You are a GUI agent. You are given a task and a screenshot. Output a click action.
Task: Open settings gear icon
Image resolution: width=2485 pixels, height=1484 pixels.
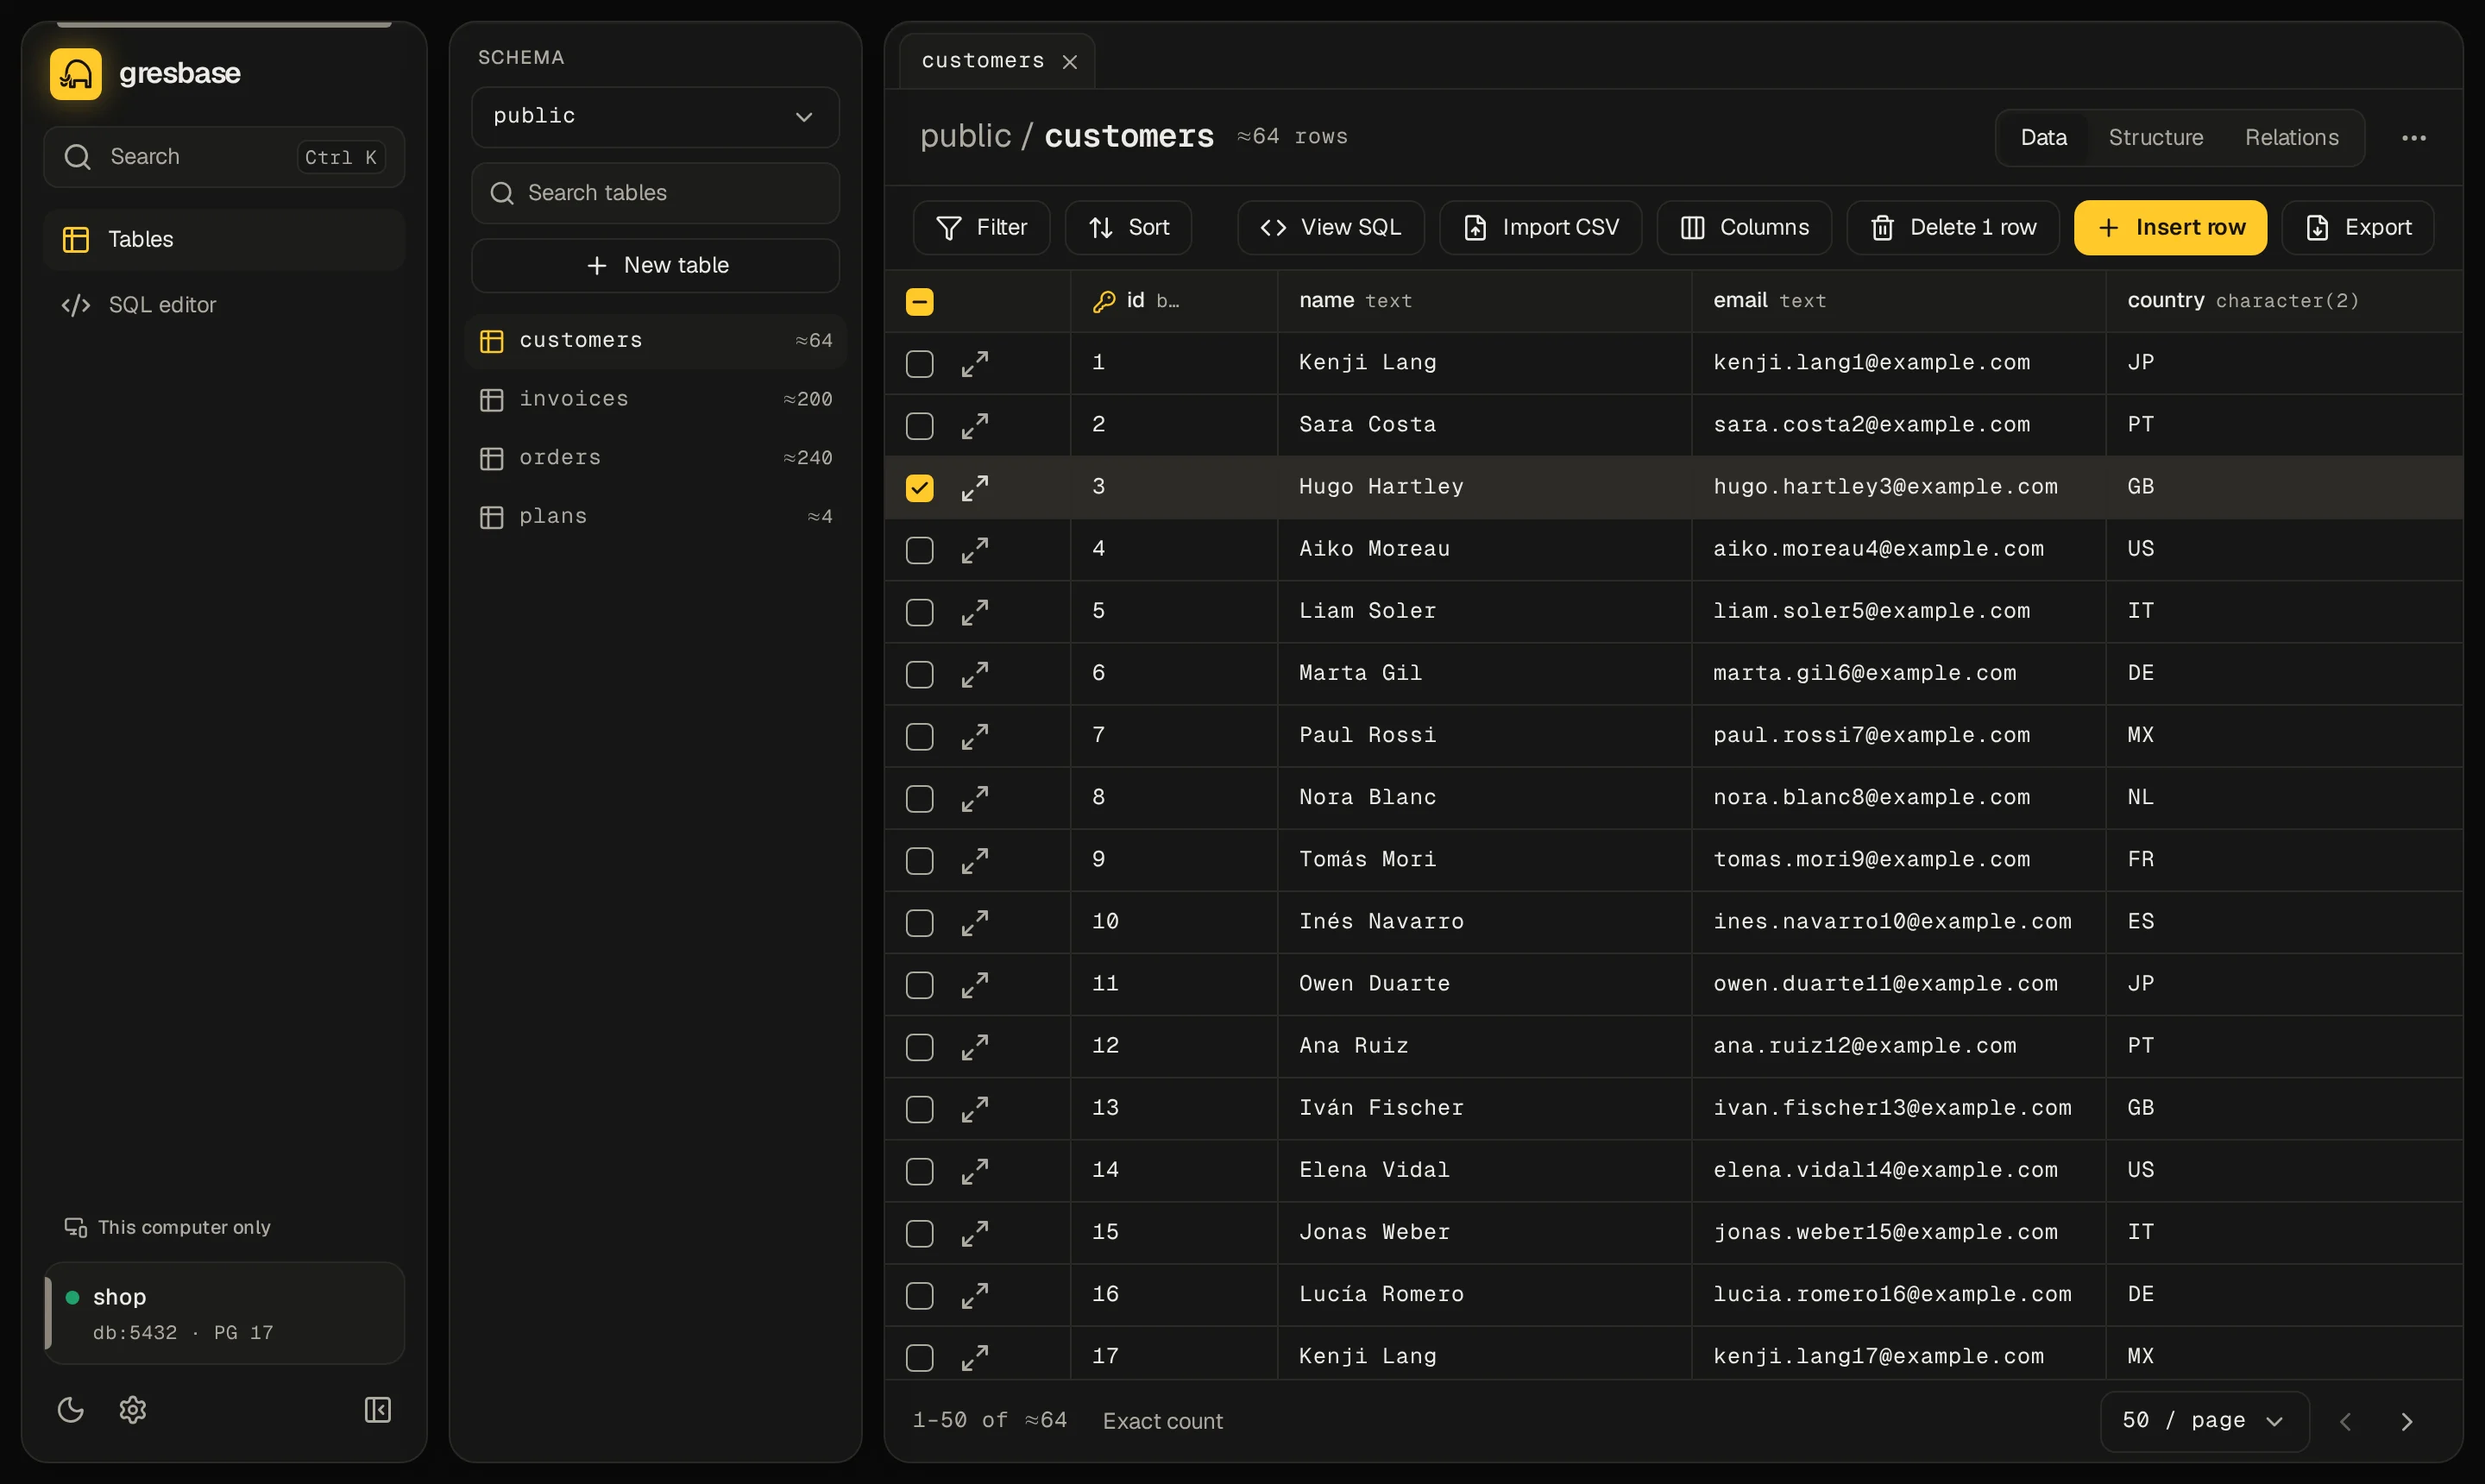133,1409
